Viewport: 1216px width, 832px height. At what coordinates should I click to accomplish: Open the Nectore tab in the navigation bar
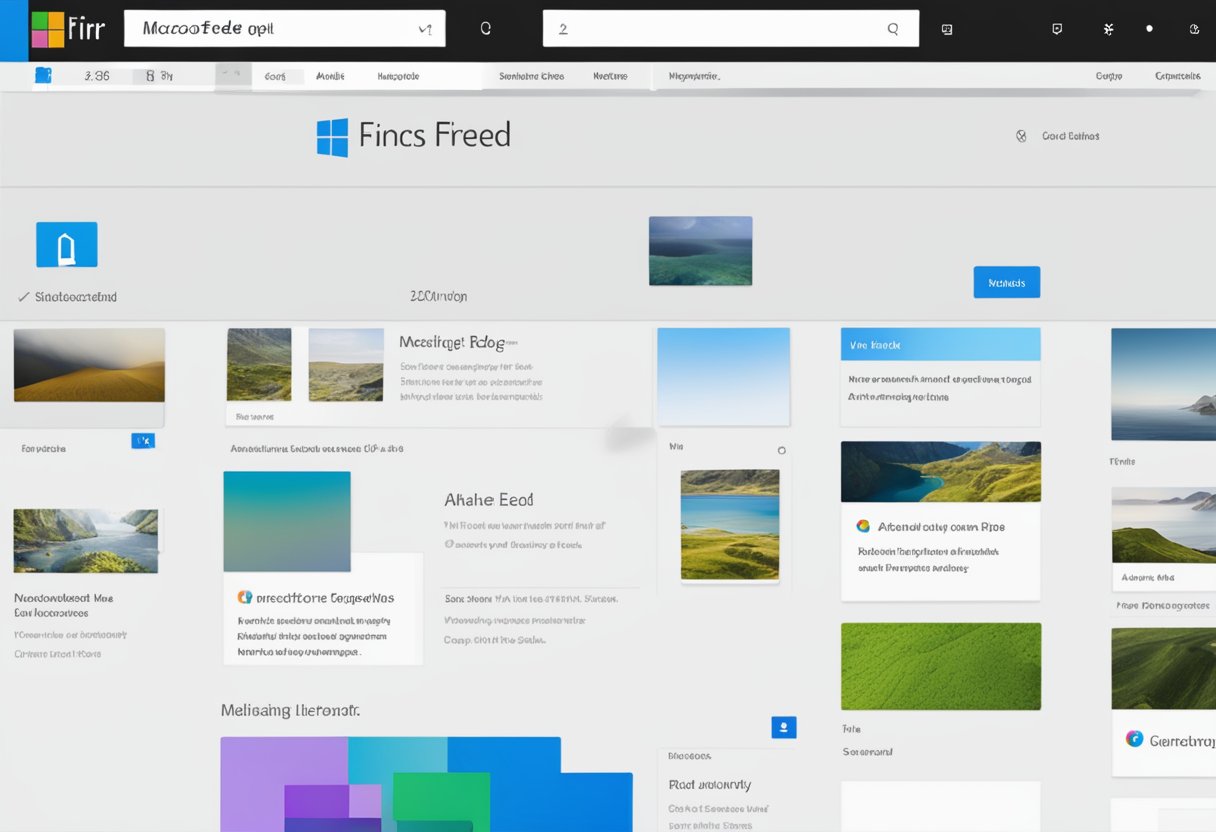pos(609,76)
